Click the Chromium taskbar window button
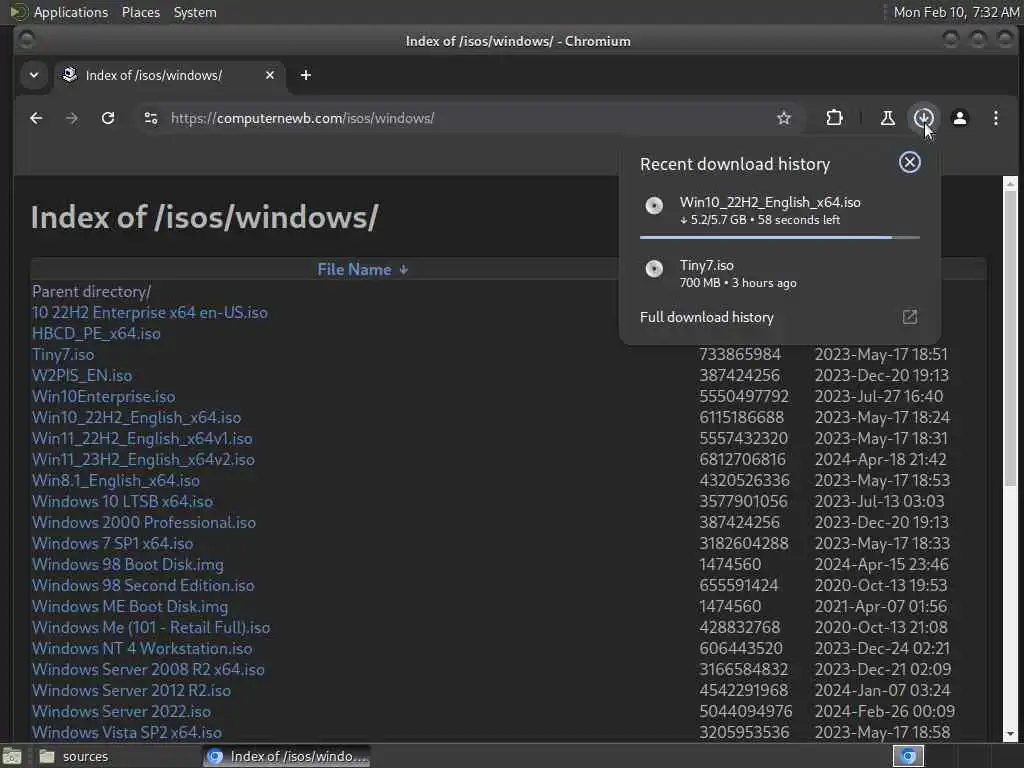This screenshot has width=1024, height=768. coord(286,756)
